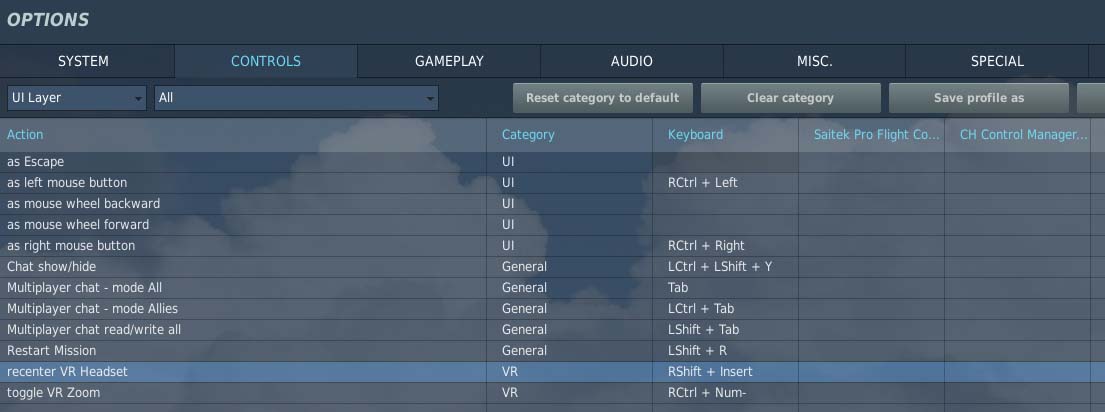Viewport: 1105px width, 412px height.
Task: Go to the MISC. tab
Action: [x=814, y=61]
